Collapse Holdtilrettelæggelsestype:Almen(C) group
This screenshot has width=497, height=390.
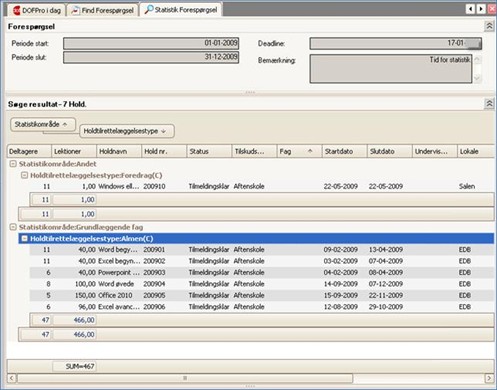(x=24, y=239)
